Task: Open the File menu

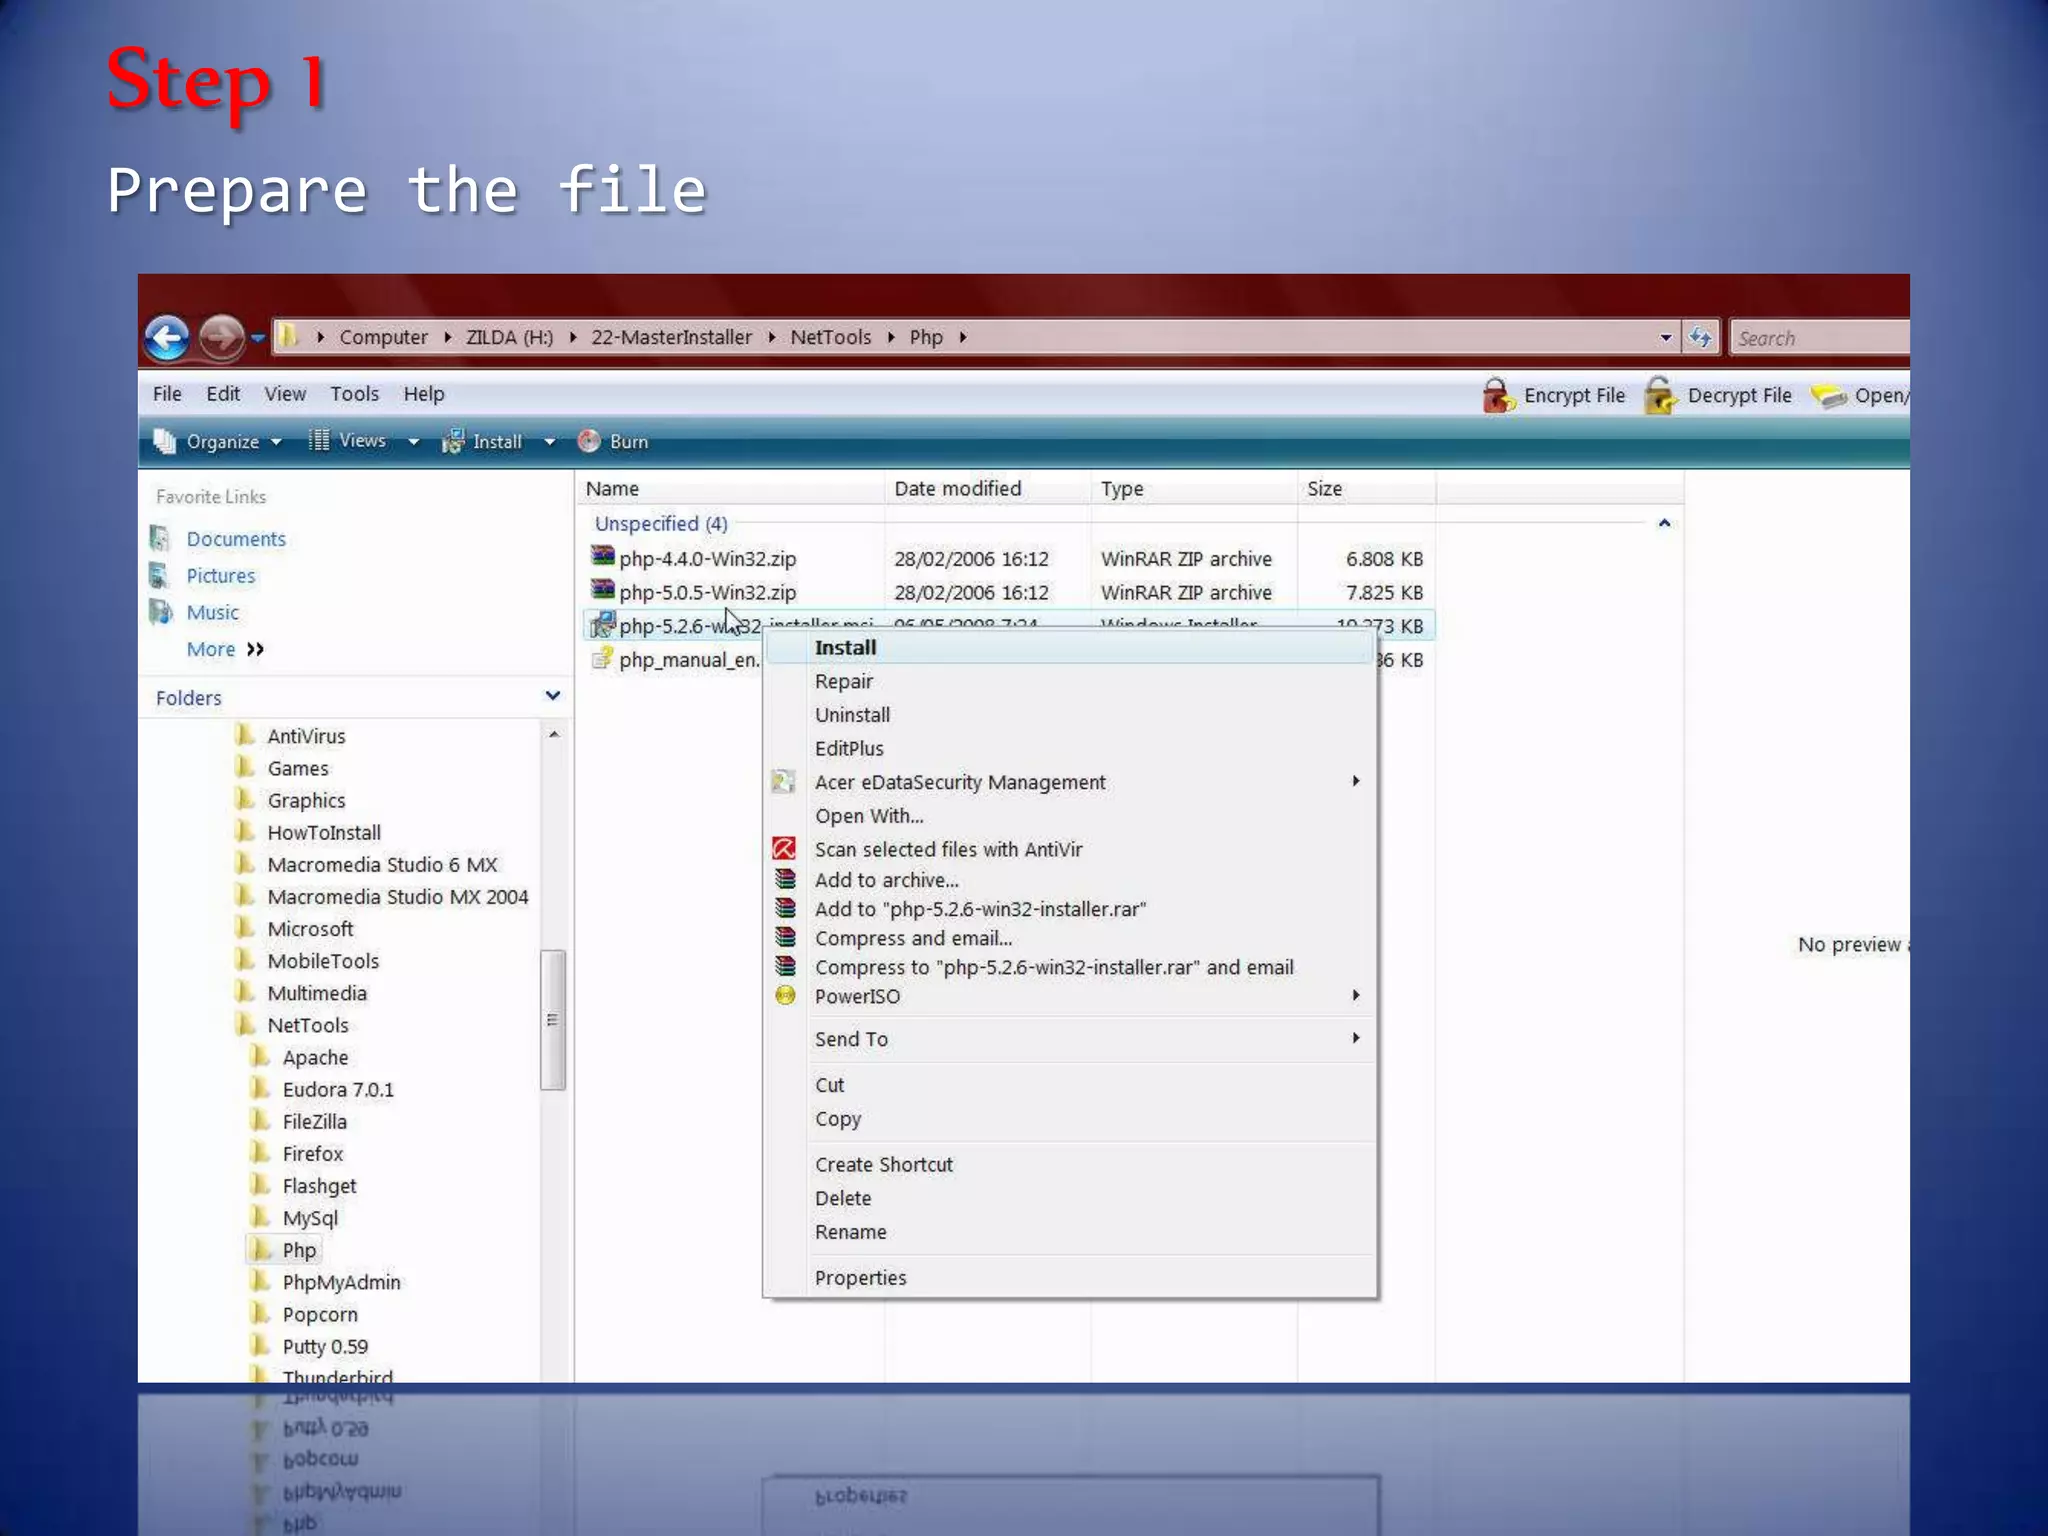Action: (167, 394)
